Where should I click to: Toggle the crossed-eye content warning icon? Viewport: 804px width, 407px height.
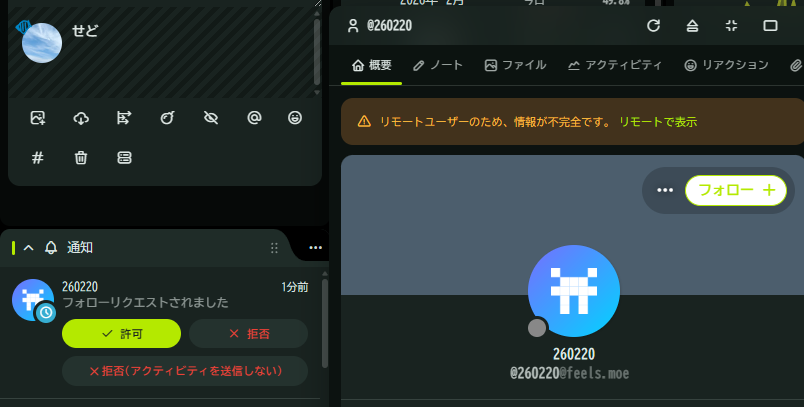pyautogui.click(x=210, y=118)
